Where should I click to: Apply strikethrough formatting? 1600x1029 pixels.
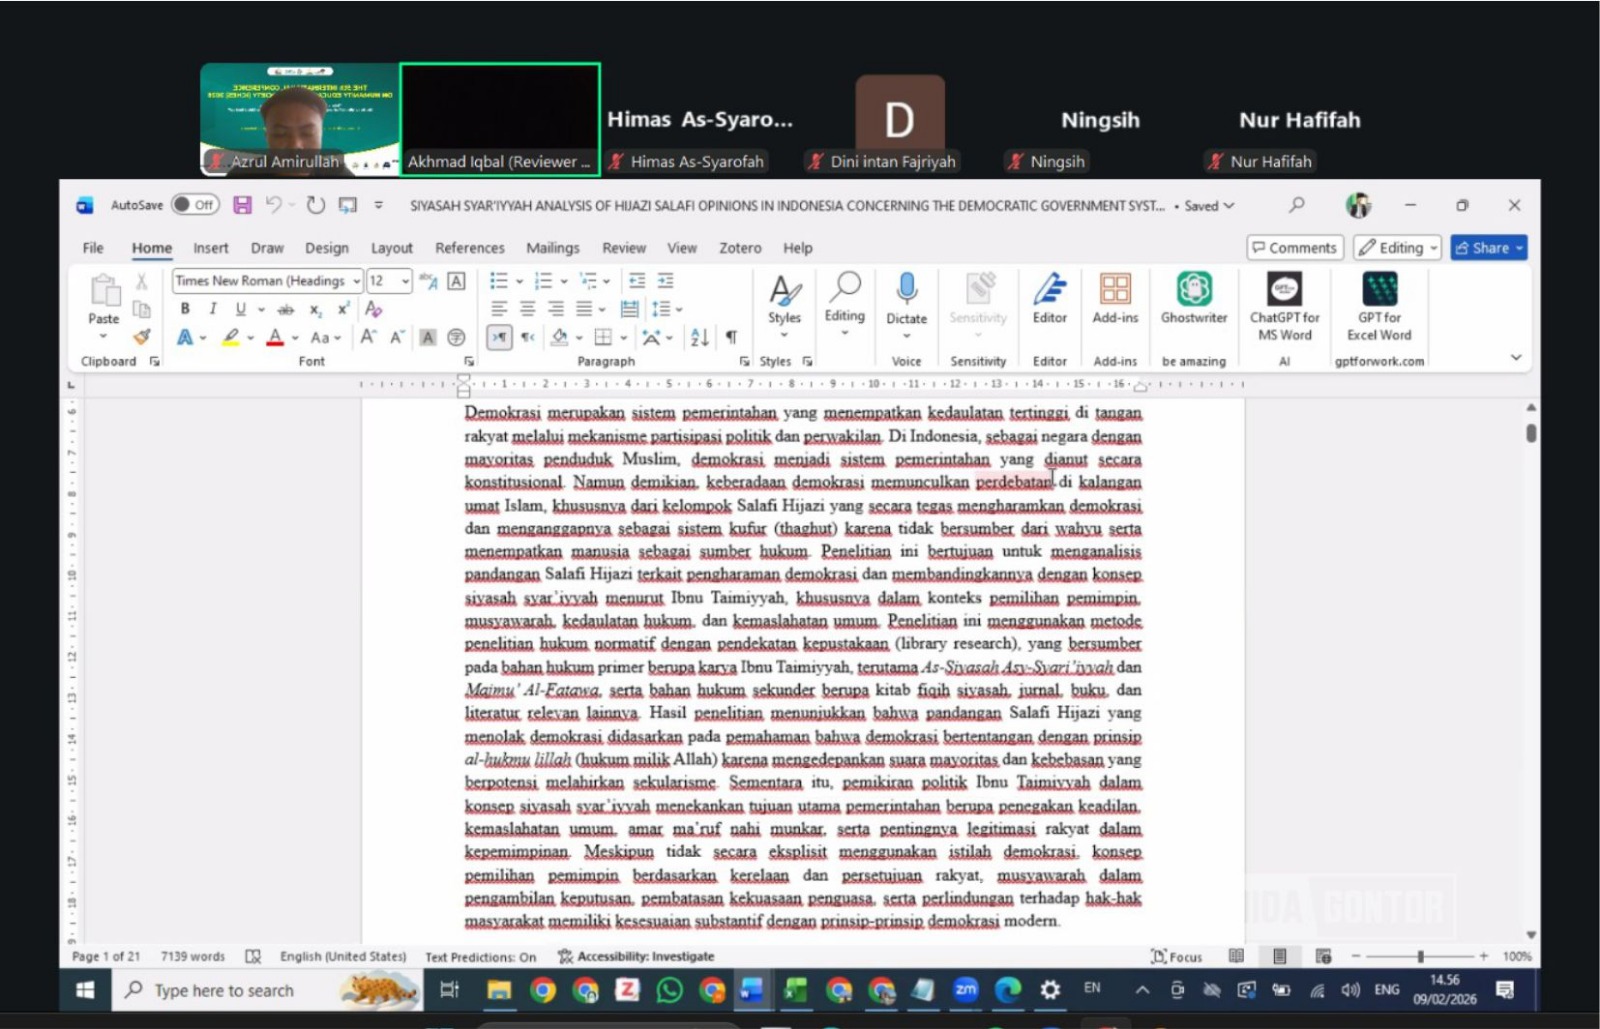286,309
